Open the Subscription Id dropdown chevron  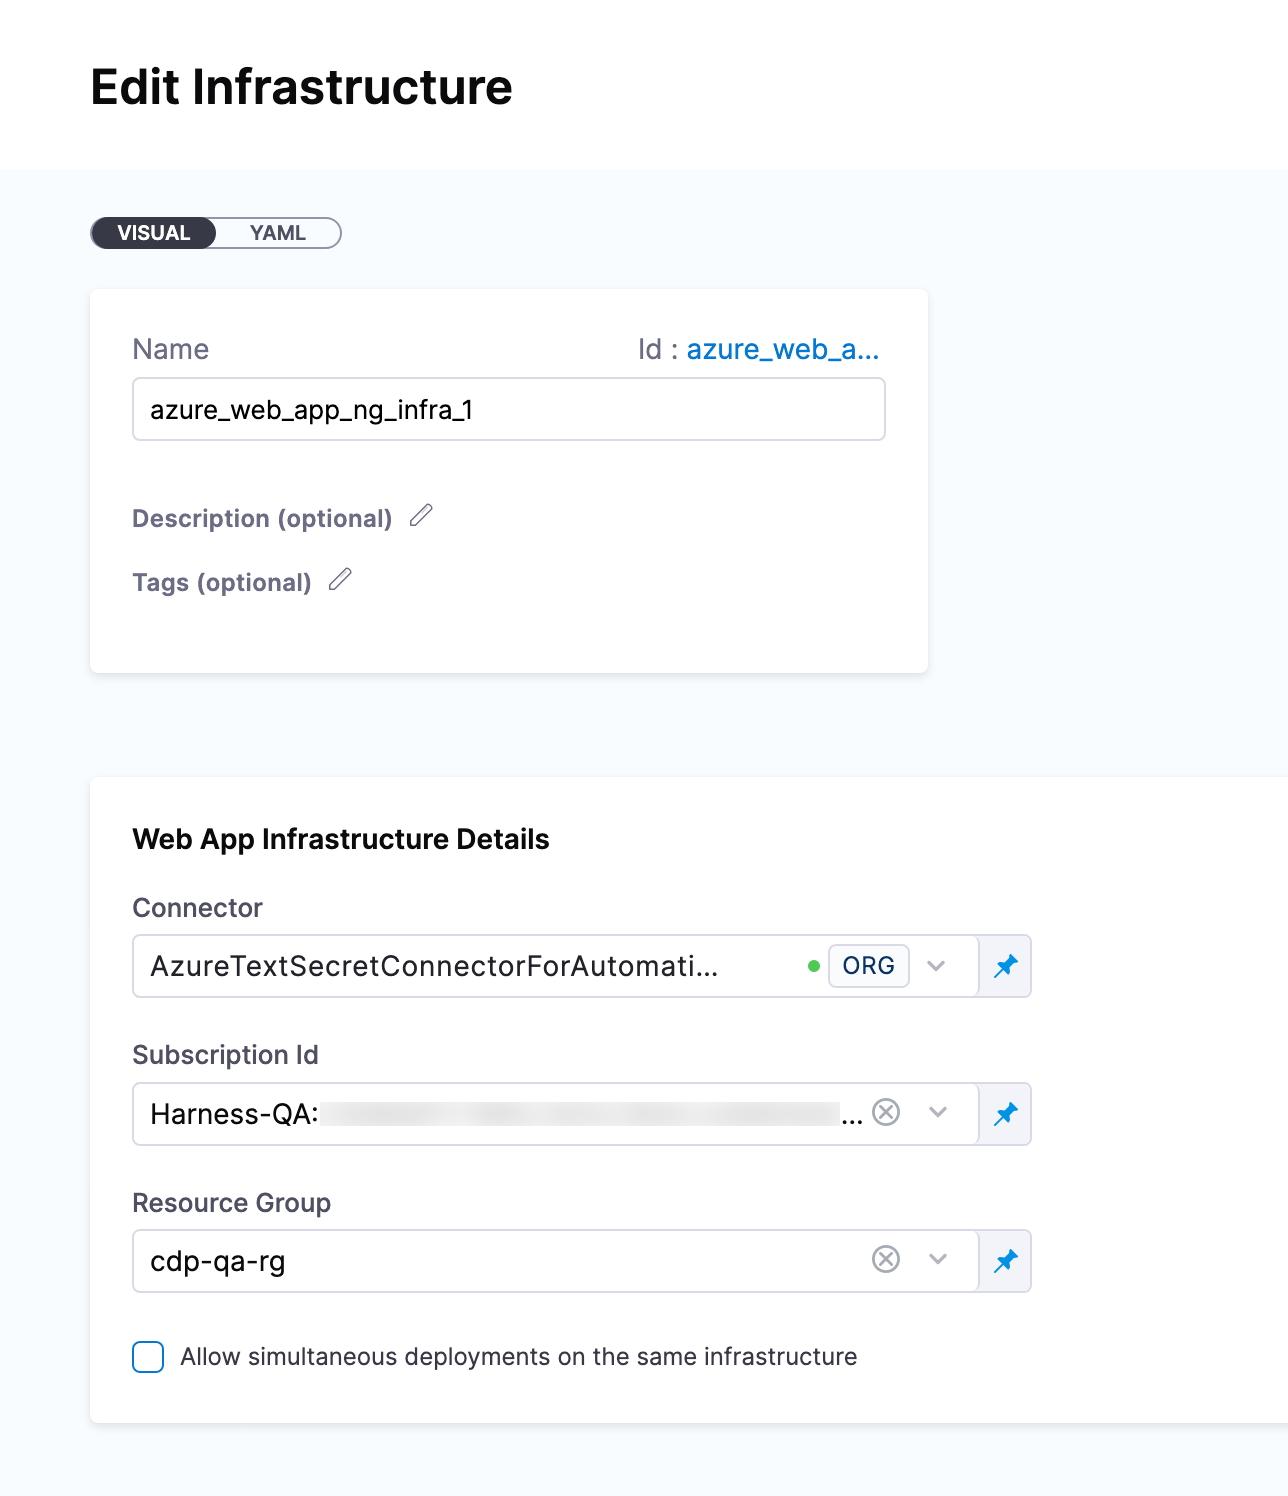937,1112
